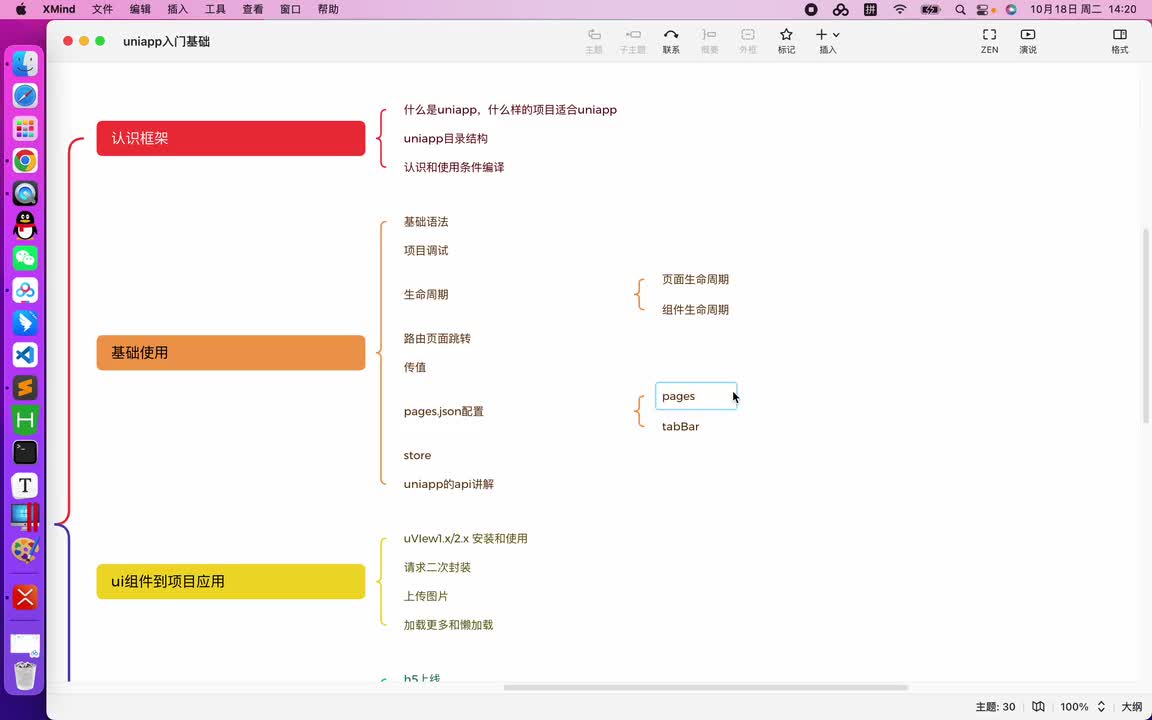Viewport: 1152px width, 720px height.
Task: Open Control Center in the menu bar
Action: tap(984, 10)
